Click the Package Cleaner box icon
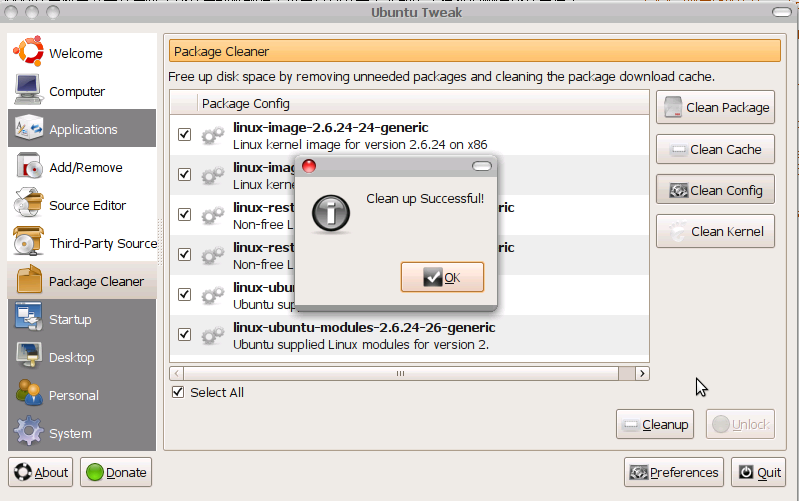This screenshot has height=501, width=799. [x=29, y=280]
